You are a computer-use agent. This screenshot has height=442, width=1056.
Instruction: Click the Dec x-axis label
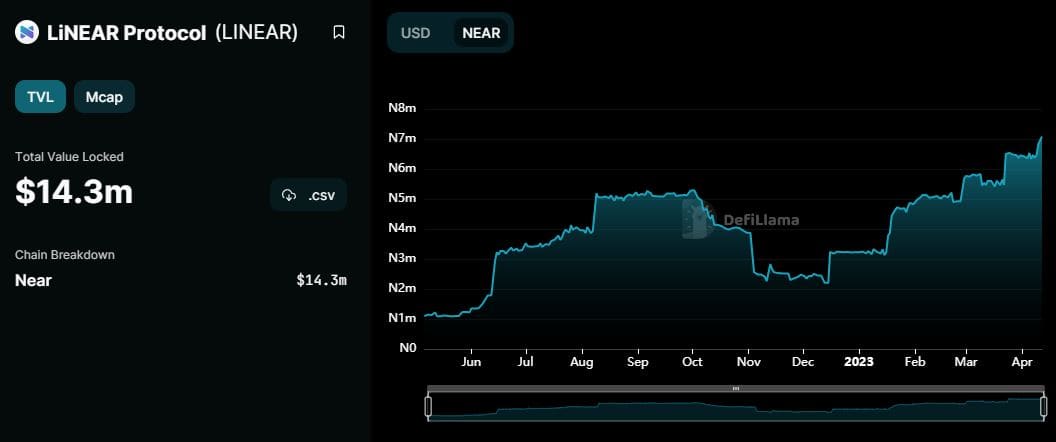(x=802, y=362)
